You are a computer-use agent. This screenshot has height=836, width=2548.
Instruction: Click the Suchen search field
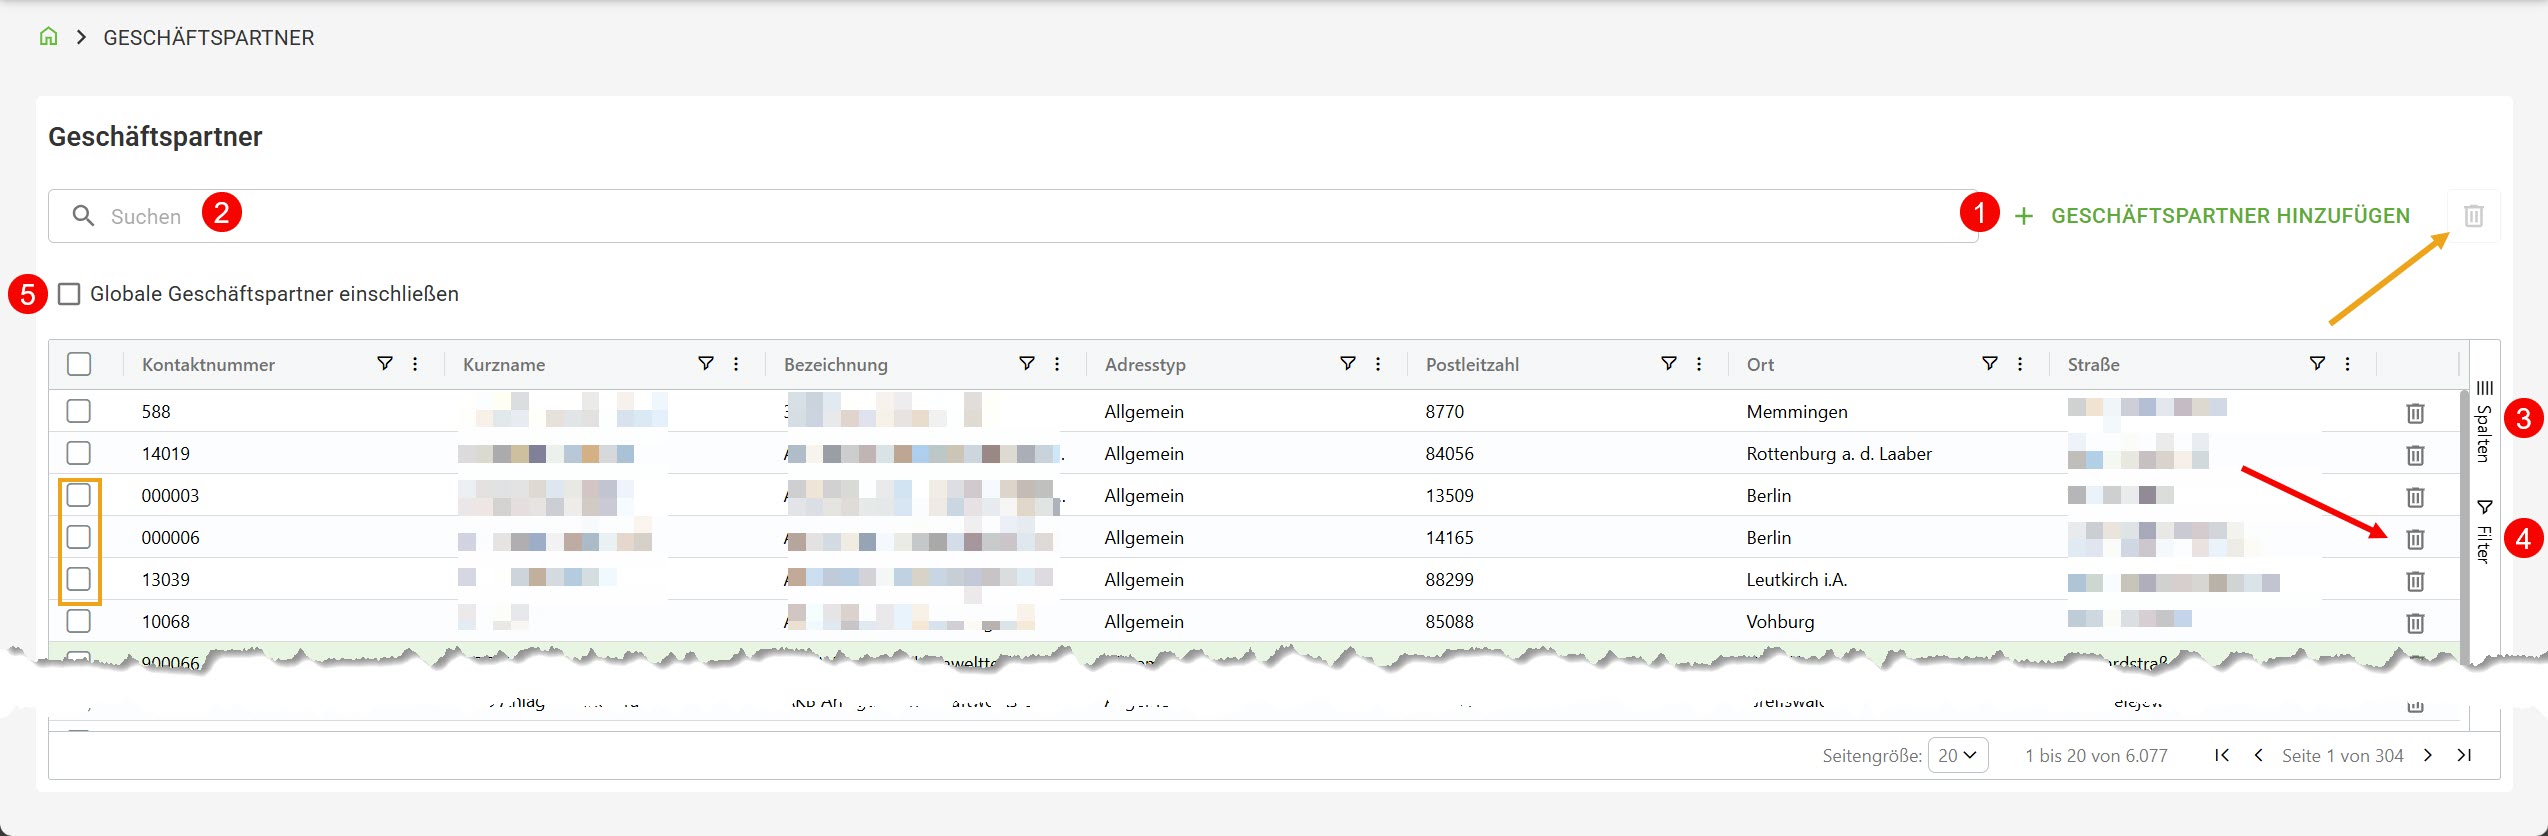pyautogui.click(x=1000, y=216)
